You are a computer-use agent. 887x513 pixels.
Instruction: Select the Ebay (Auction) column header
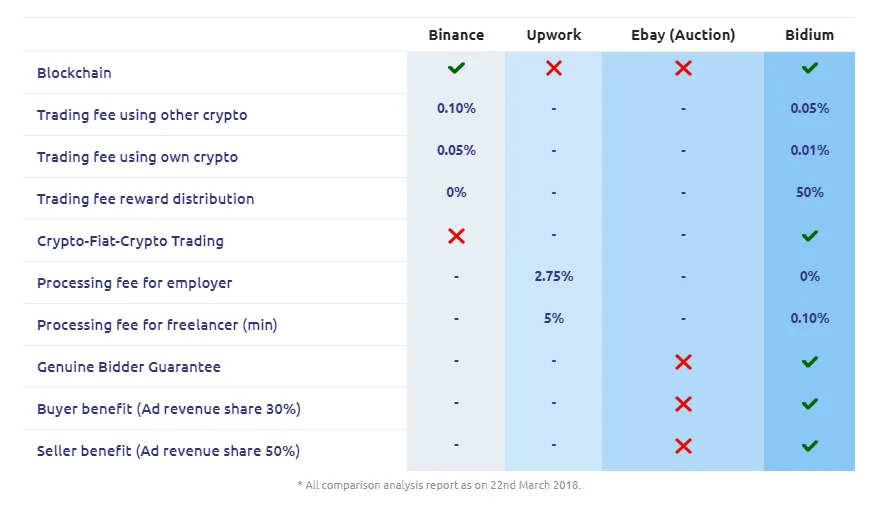click(683, 35)
